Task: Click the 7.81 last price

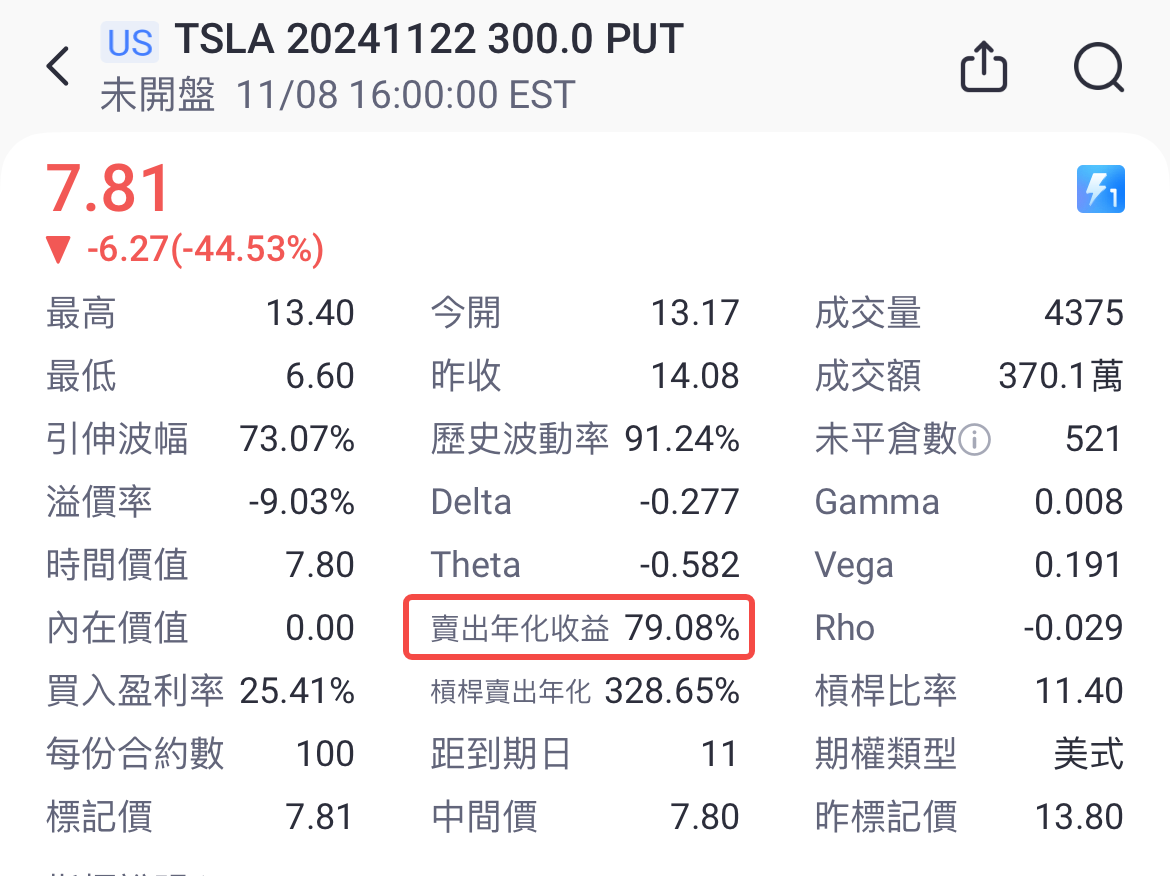Action: coord(110,189)
